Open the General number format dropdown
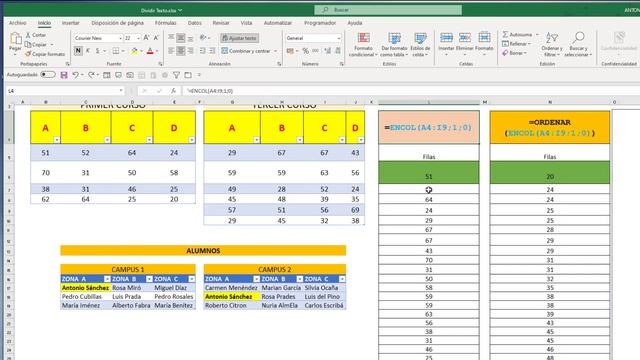This screenshot has height=360, width=640. (339, 38)
